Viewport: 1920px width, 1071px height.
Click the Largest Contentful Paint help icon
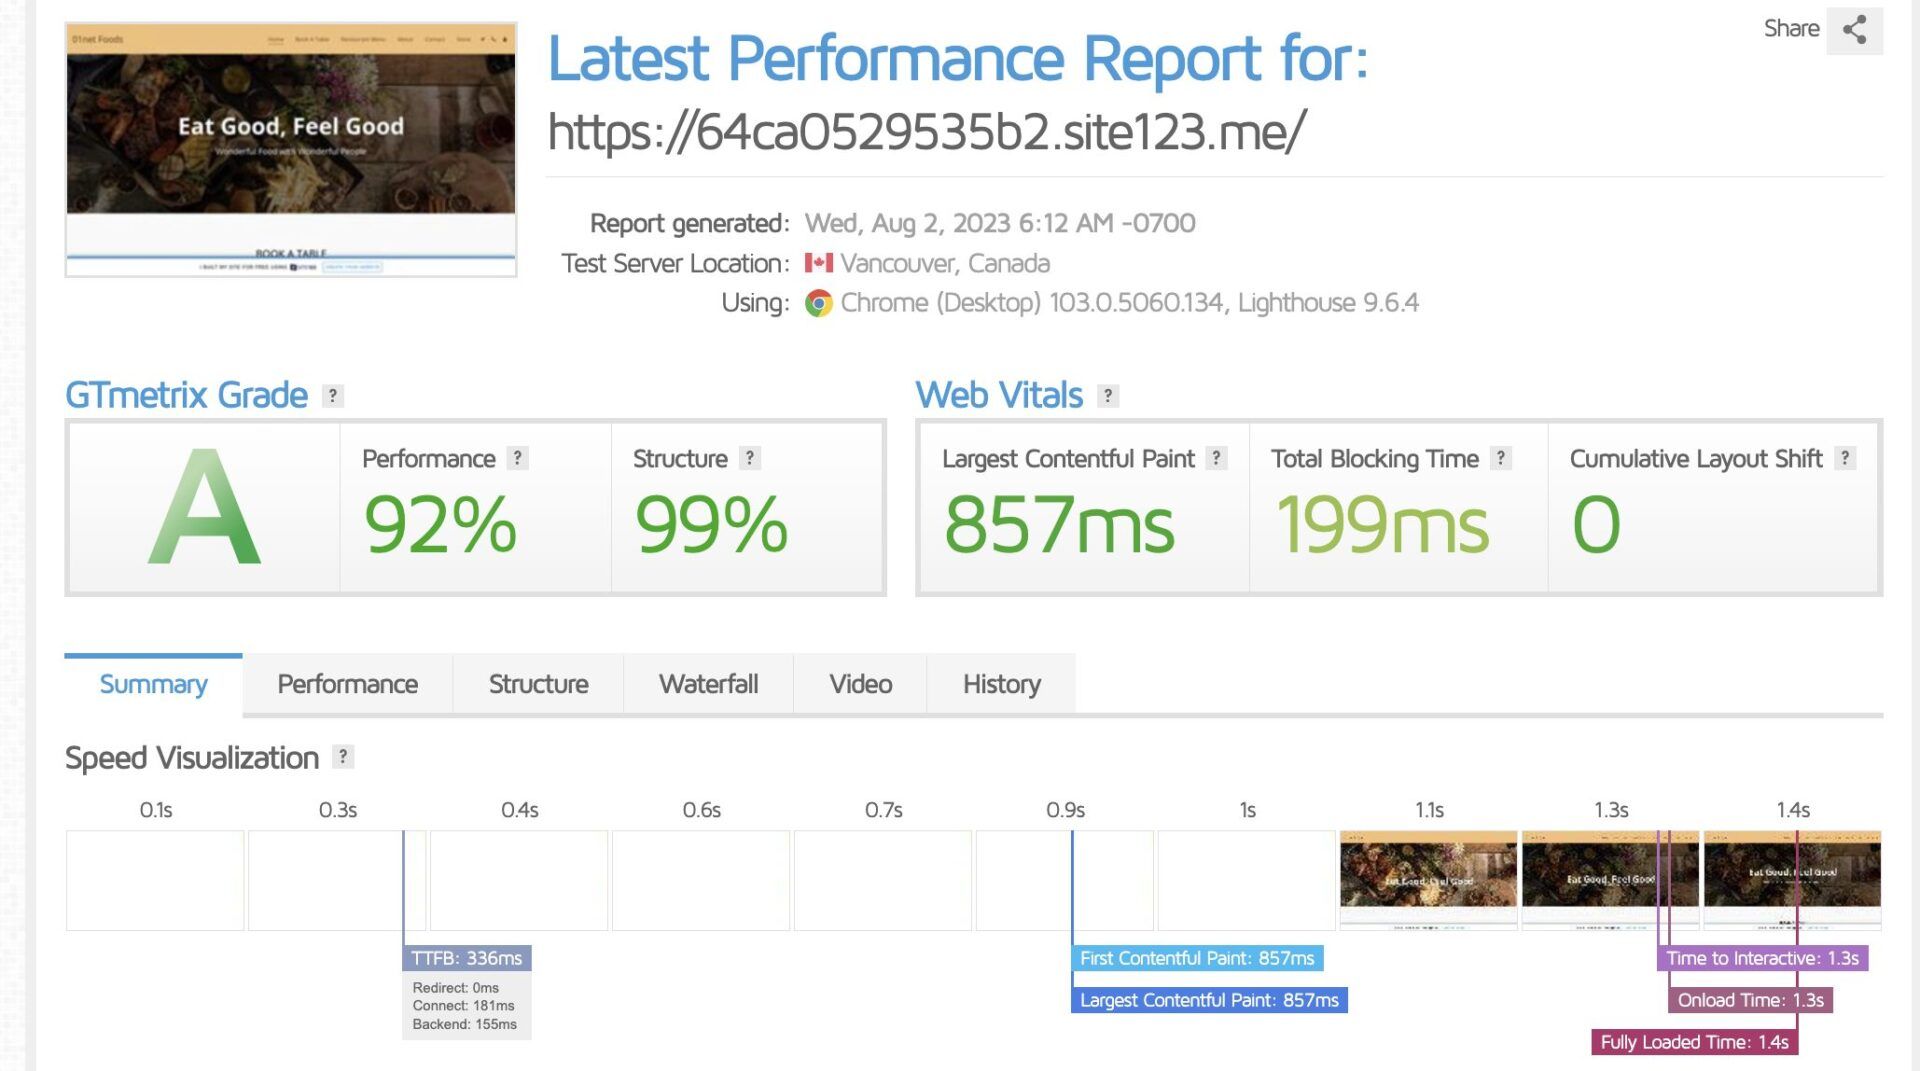(1216, 458)
